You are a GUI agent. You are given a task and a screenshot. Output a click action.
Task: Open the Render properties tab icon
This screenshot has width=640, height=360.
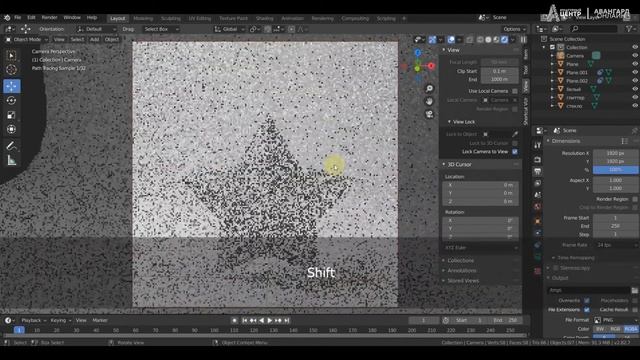click(537, 160)
